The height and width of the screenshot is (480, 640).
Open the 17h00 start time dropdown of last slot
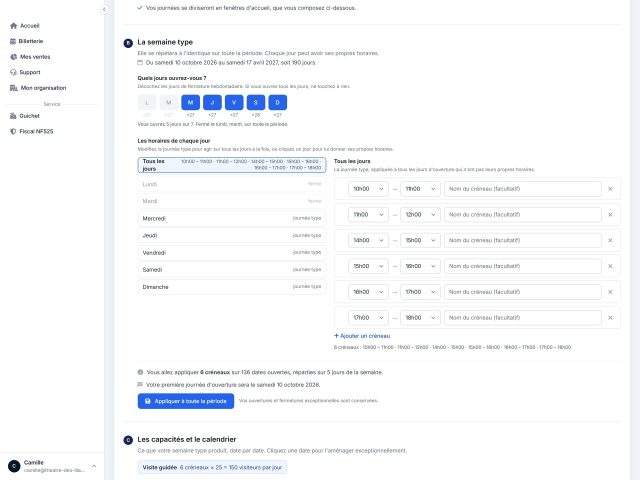pos(368,318)
